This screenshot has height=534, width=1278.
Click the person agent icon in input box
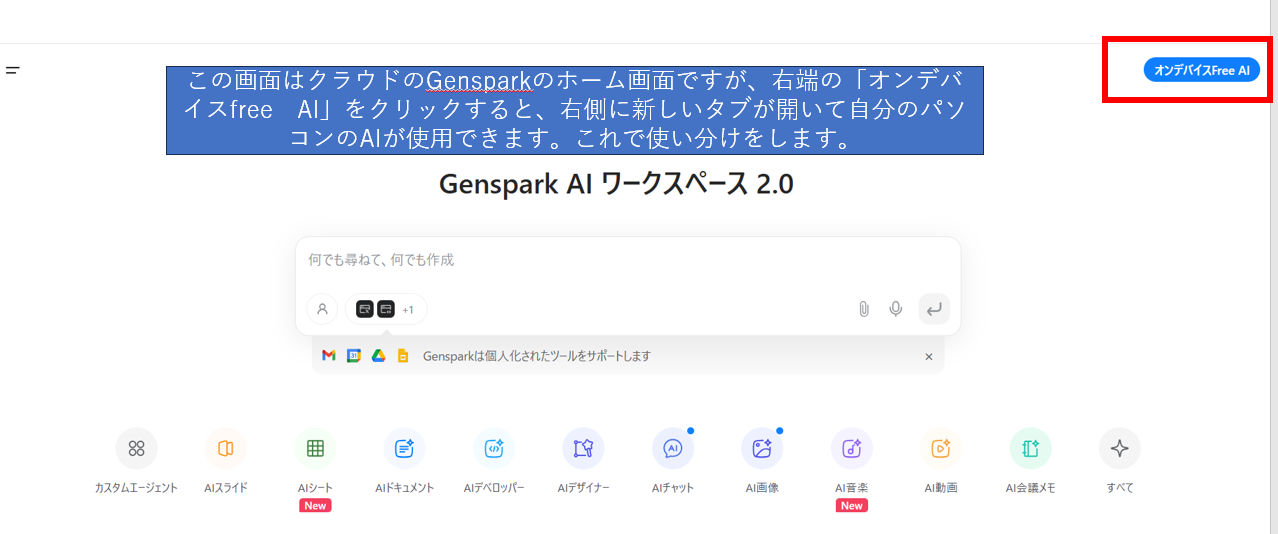coord(322,310)
